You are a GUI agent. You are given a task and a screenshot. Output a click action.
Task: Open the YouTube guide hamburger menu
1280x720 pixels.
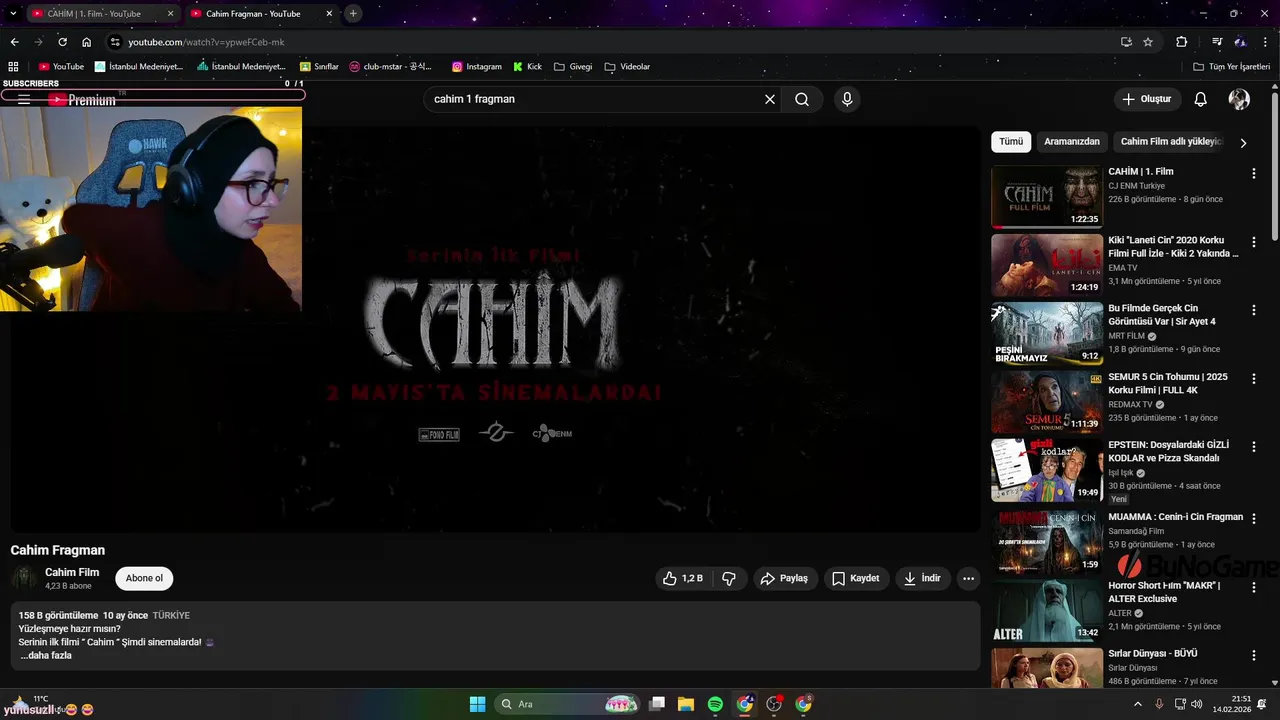[x=24, y=99]
